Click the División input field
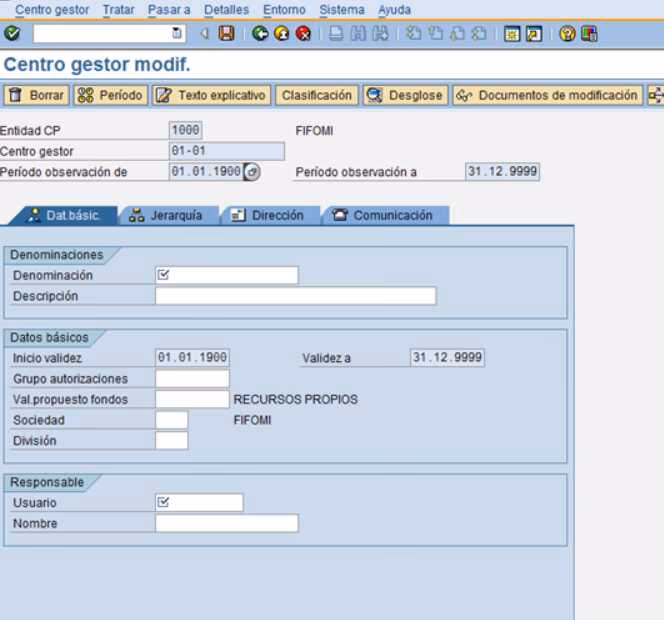 [x=172, y=440]
